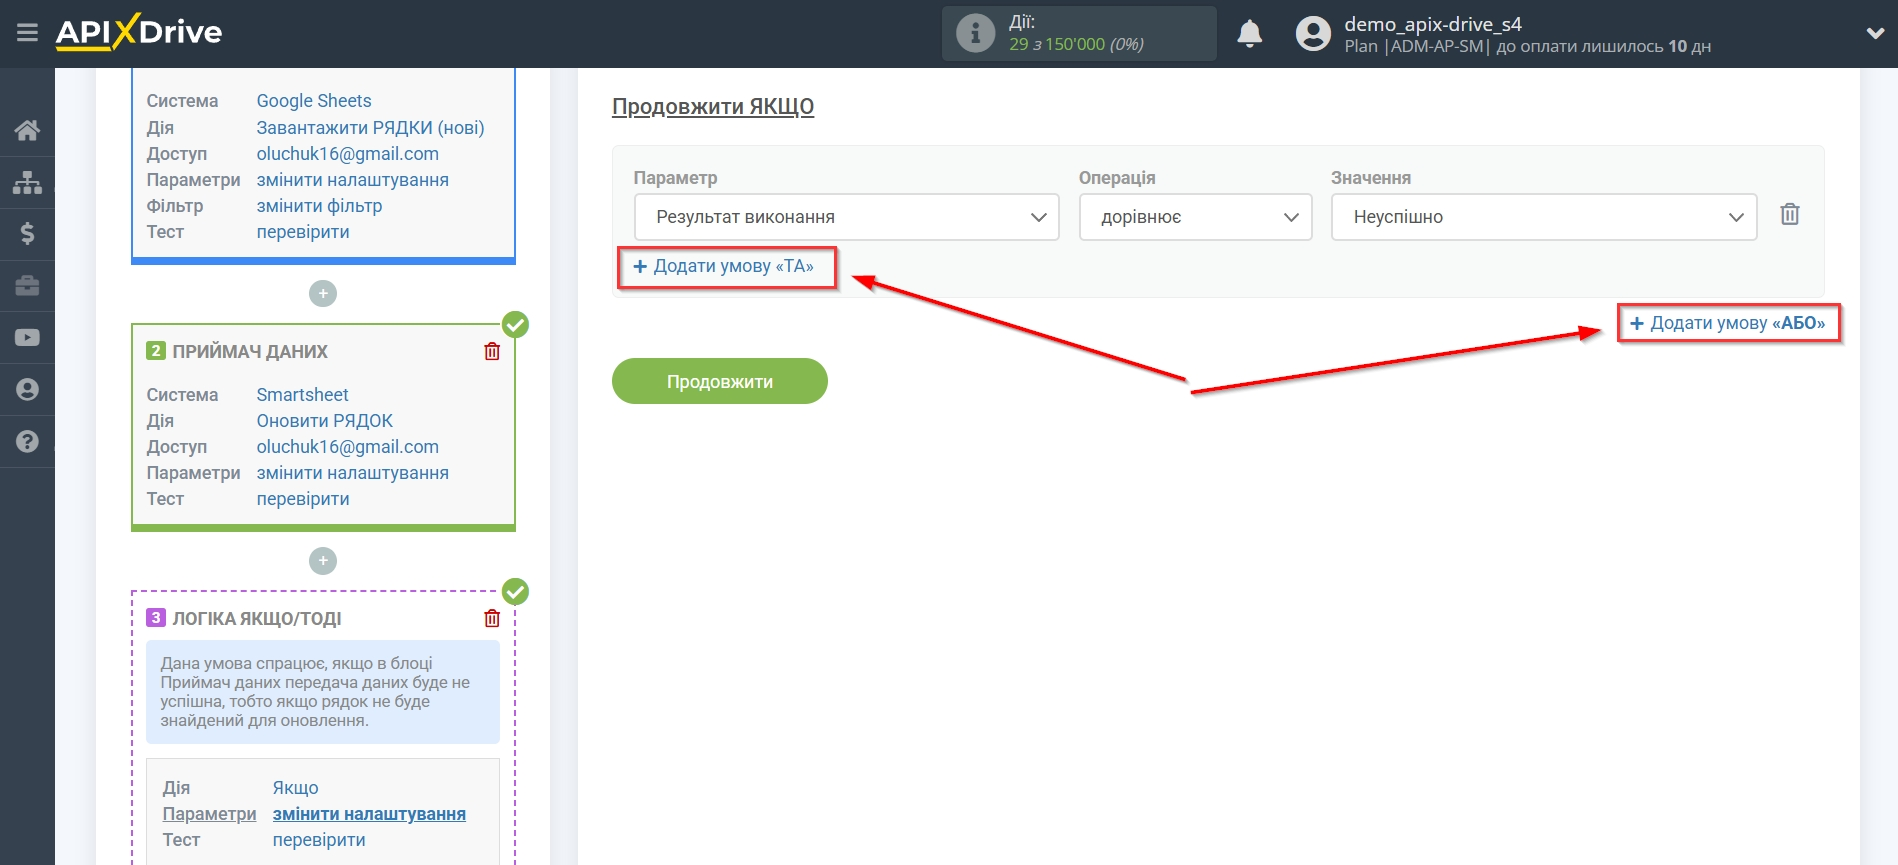Image resolution: width=1898 pixels, height=865 pixels.
Task: Click Додати умову «ТА»
Action: point(725,266)
